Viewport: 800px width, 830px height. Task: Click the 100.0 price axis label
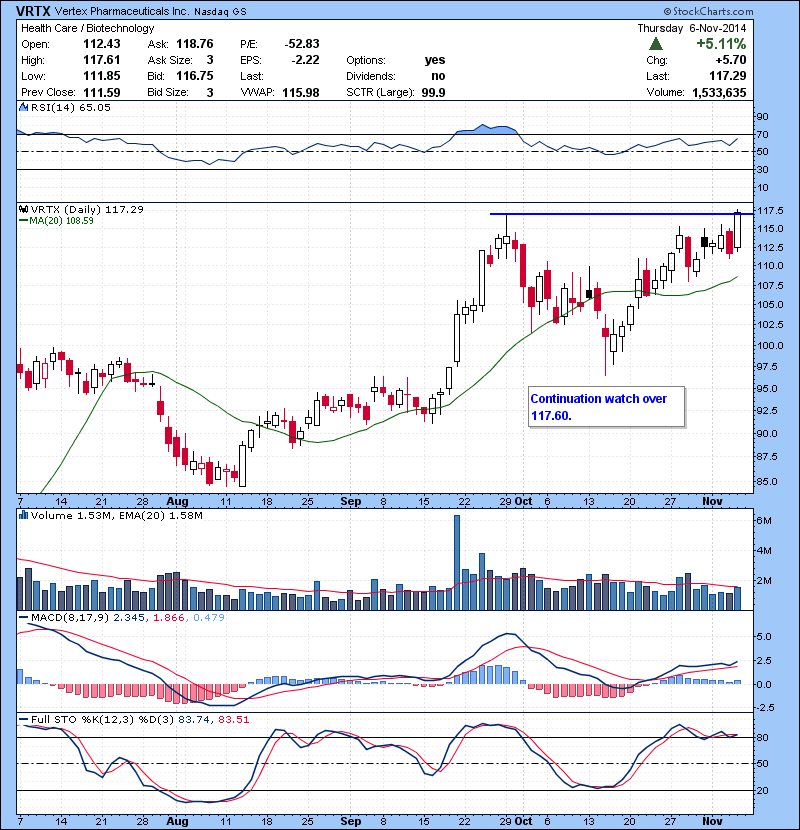tap(770, 345)
